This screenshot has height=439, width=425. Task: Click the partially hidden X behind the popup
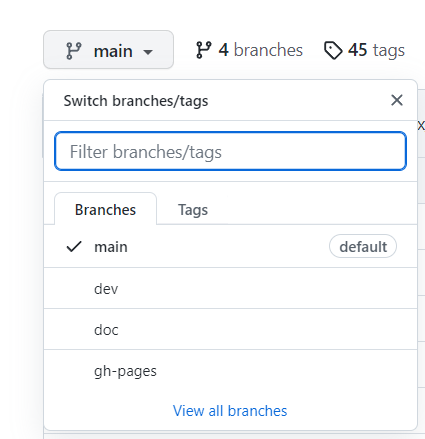pos(421,126)
